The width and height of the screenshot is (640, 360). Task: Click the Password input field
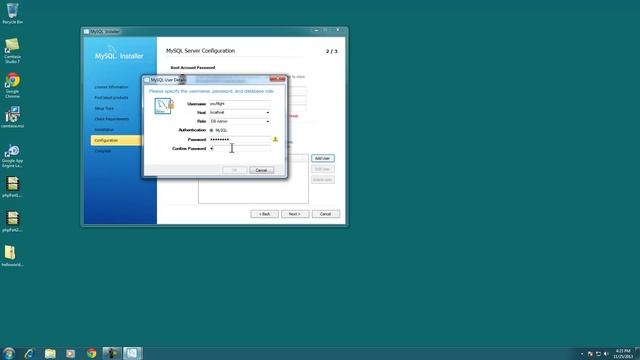[240, 140]
